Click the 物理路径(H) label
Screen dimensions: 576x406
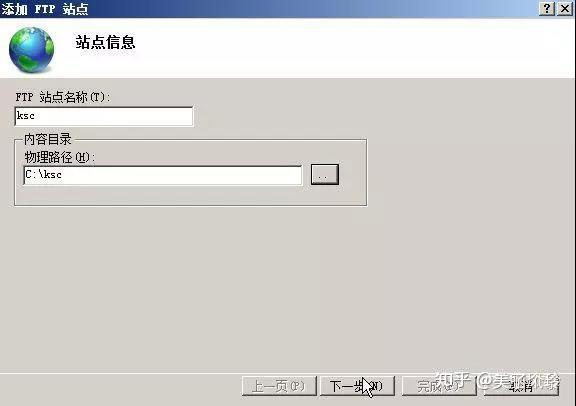click(x=60, y=157)
